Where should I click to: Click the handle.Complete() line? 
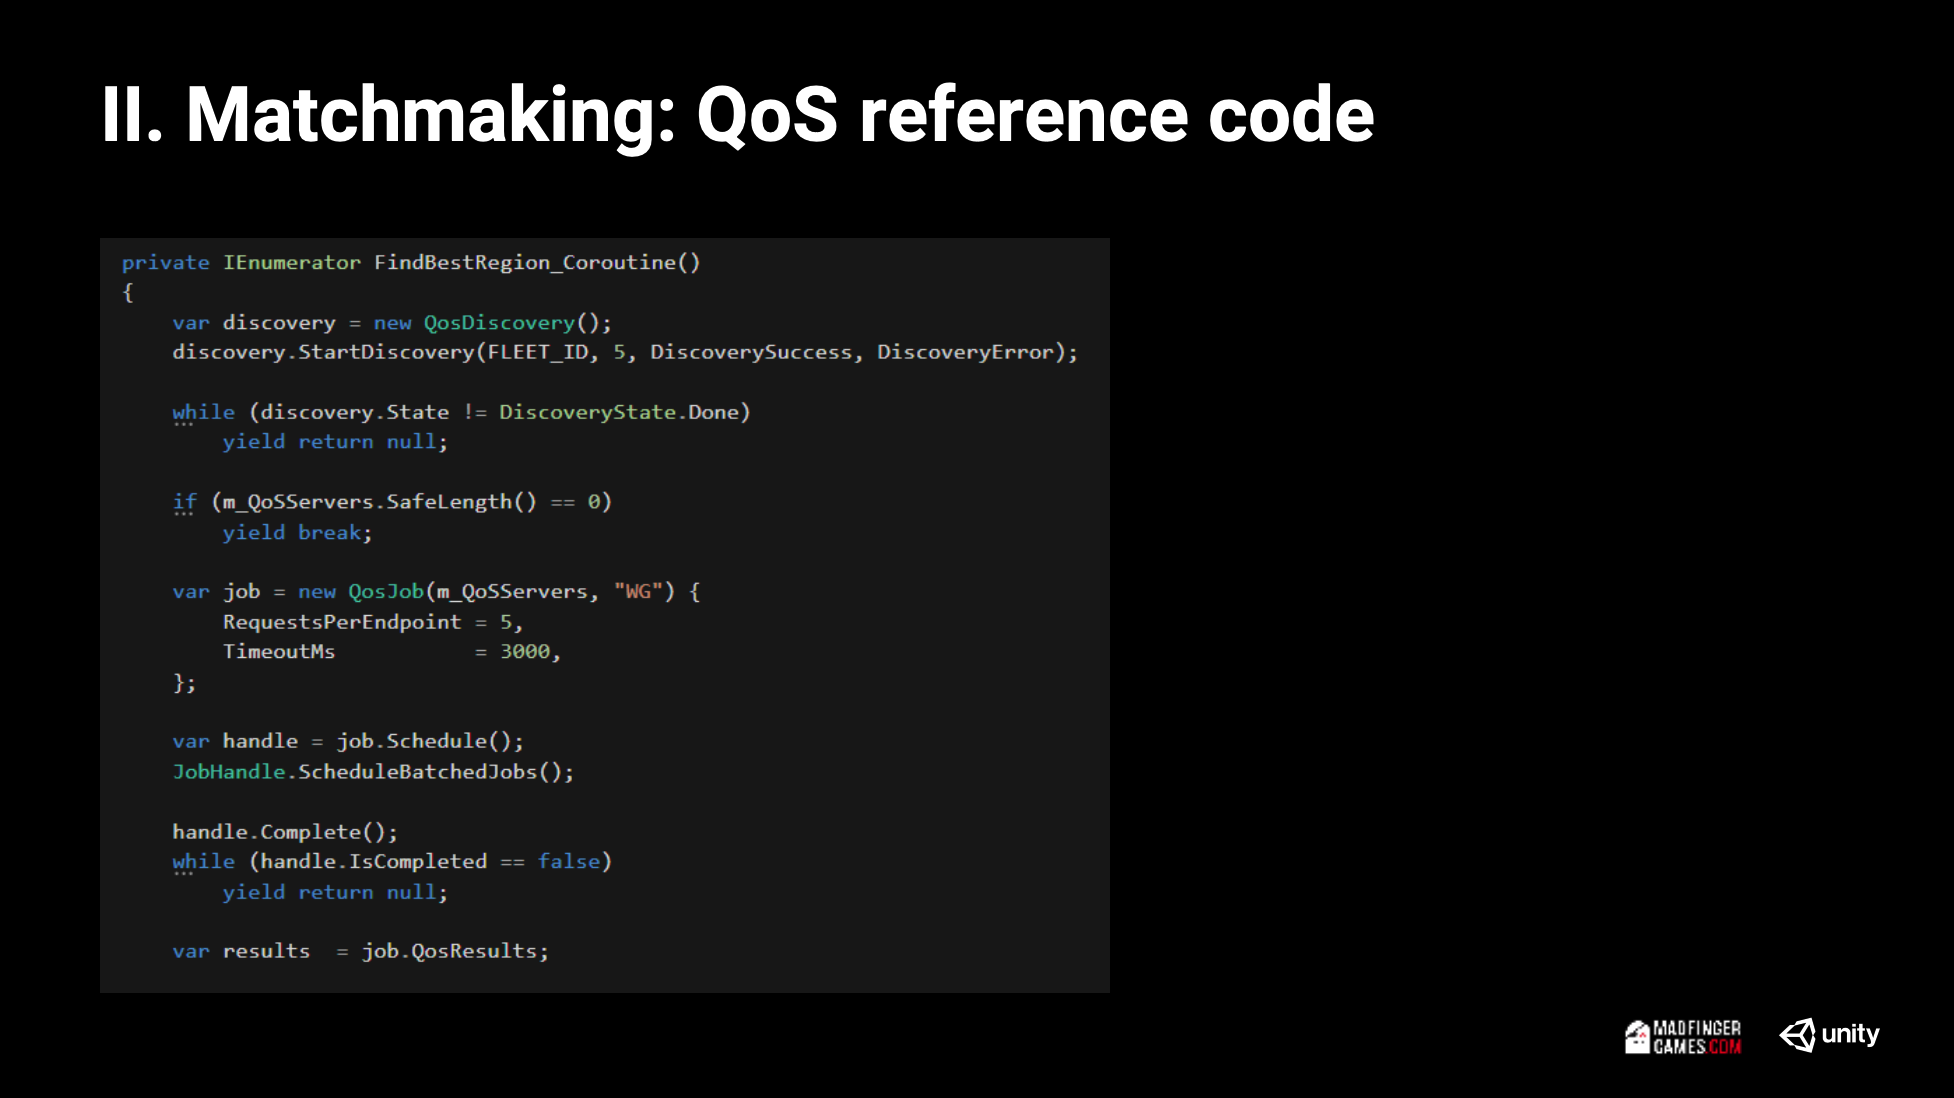pos(284,832)
